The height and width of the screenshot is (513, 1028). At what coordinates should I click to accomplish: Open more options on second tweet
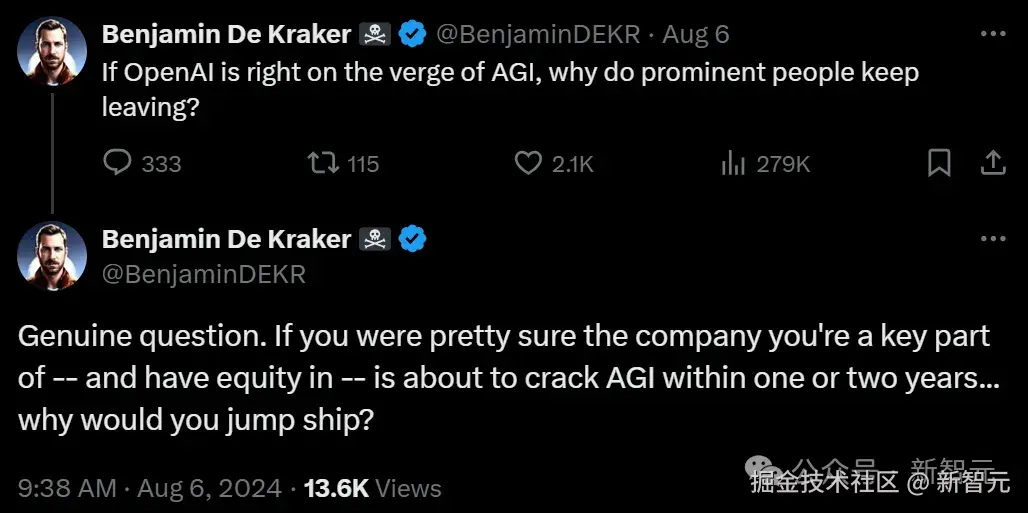[992, 239]
